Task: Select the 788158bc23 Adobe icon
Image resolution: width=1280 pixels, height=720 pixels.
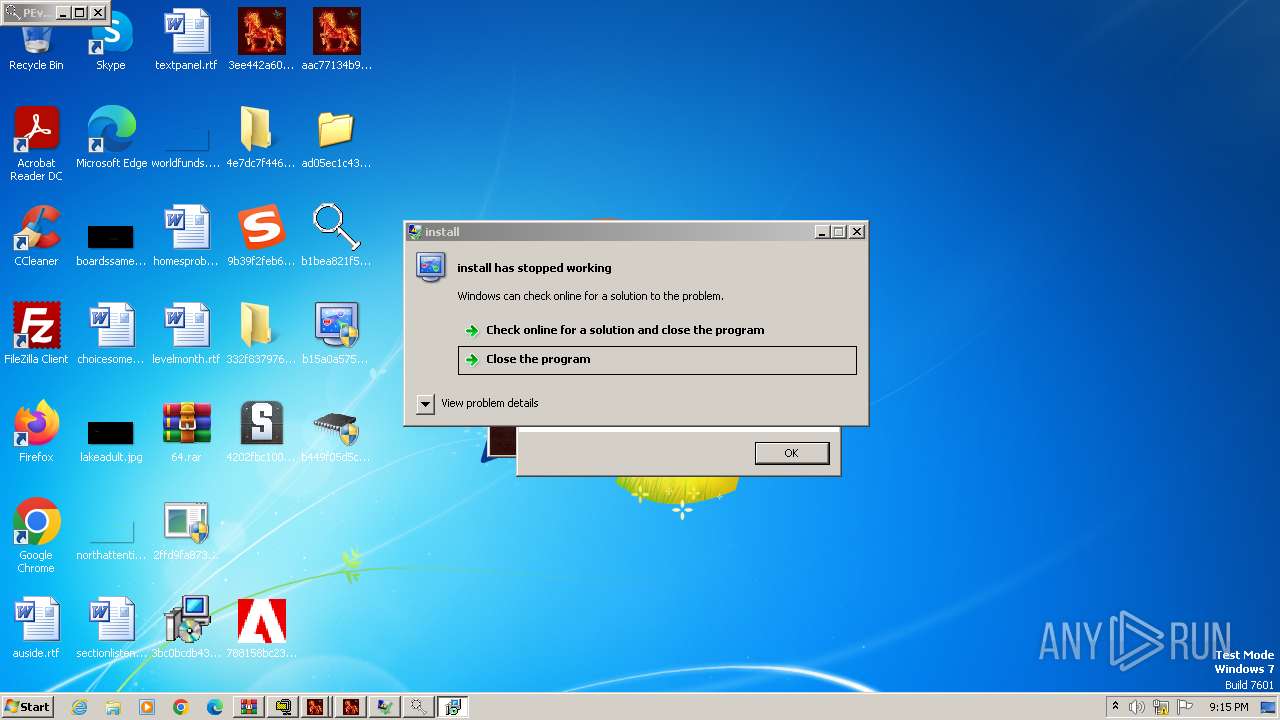Action: click(261, 628)
